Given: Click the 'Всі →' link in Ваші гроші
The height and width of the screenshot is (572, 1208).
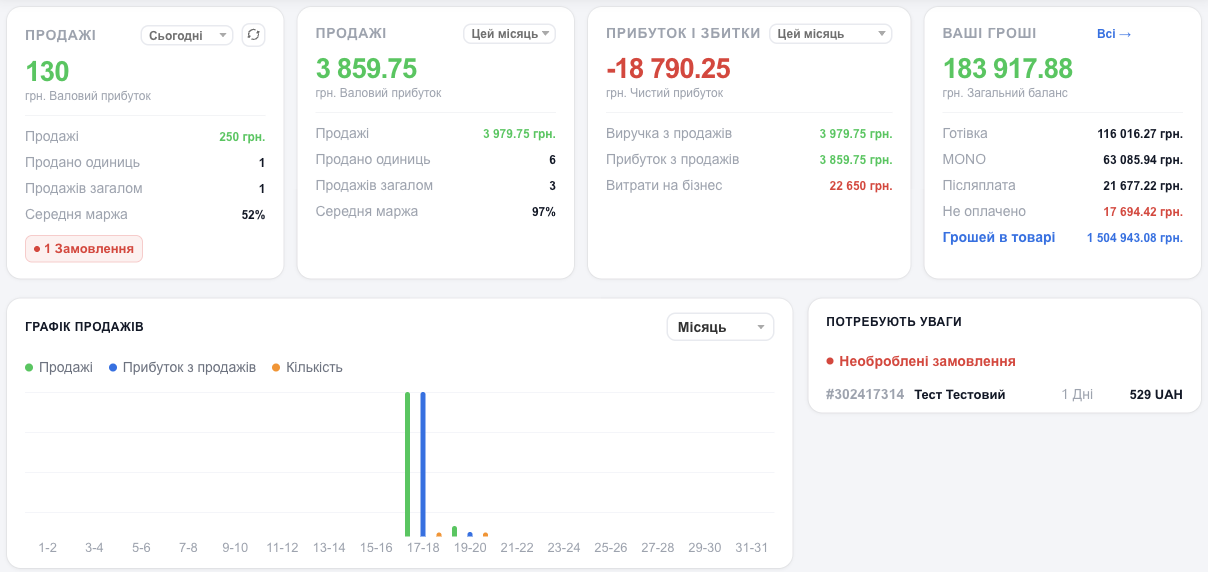Looking at the screenshot, I should pos(1114,34).
